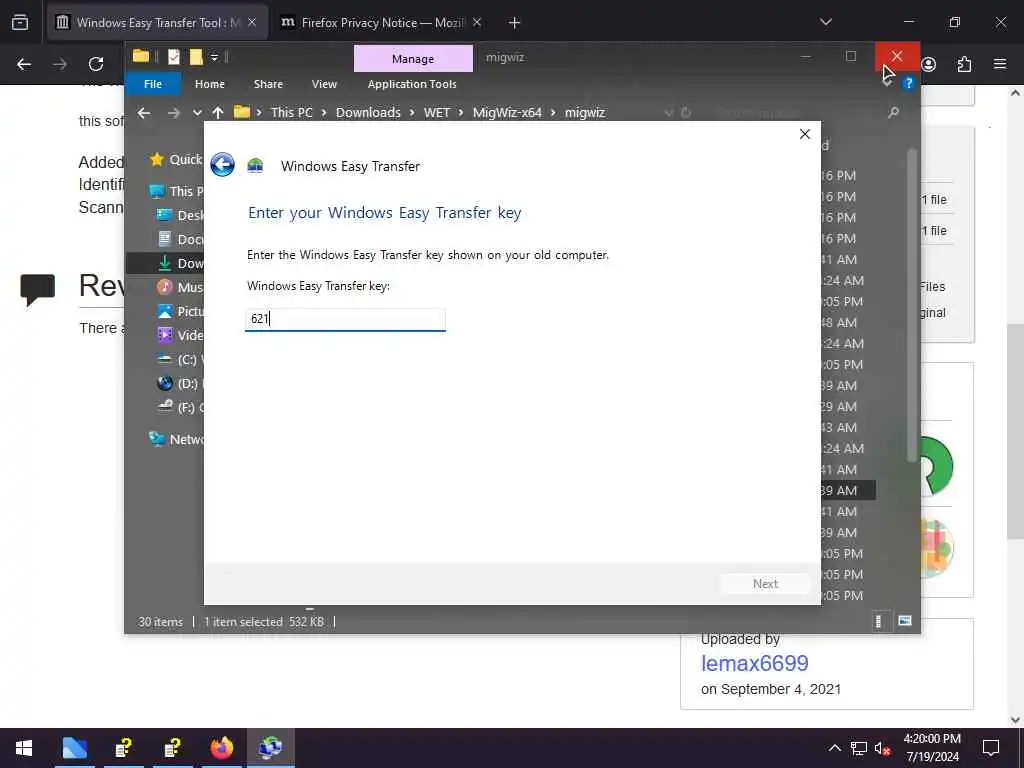Open Desktop in the navigation pane
Viewport: 1024px width, 768px height.
pyautogui.click(x=180, y=216)
